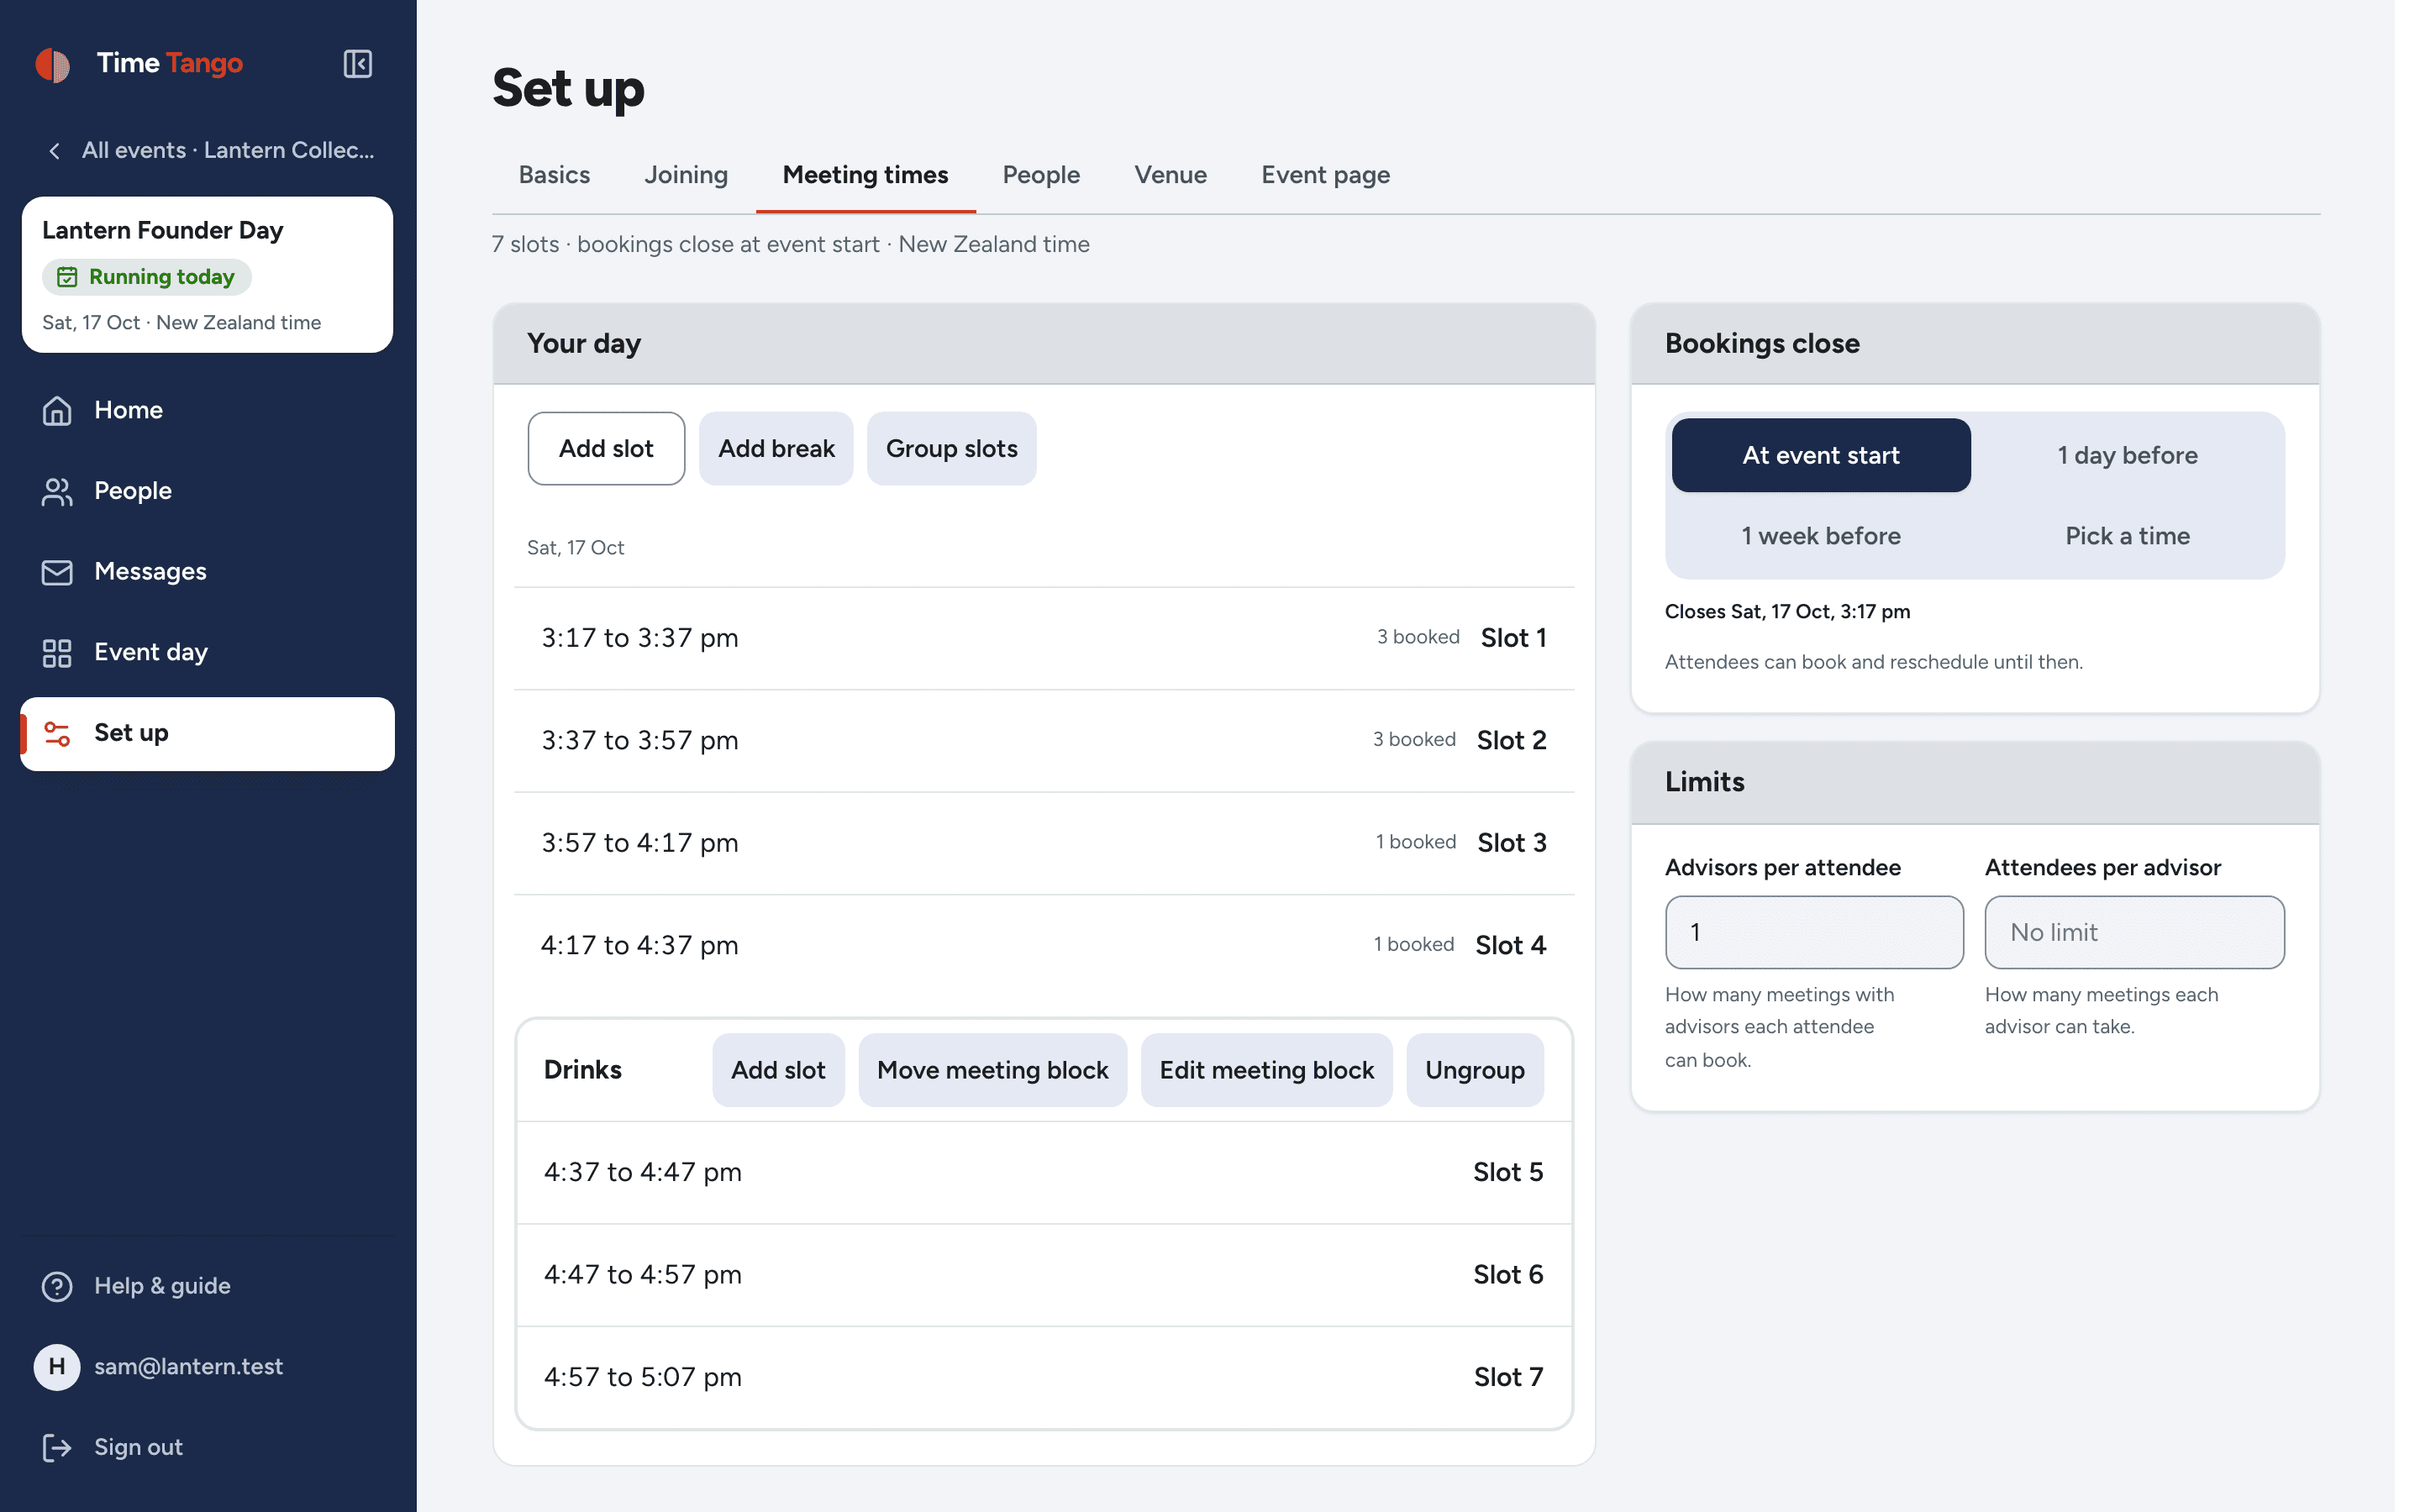Switch to the Joining tab
This screenshot has width=2420, height=1512.
pyautogui.click(x=686, y=175)
